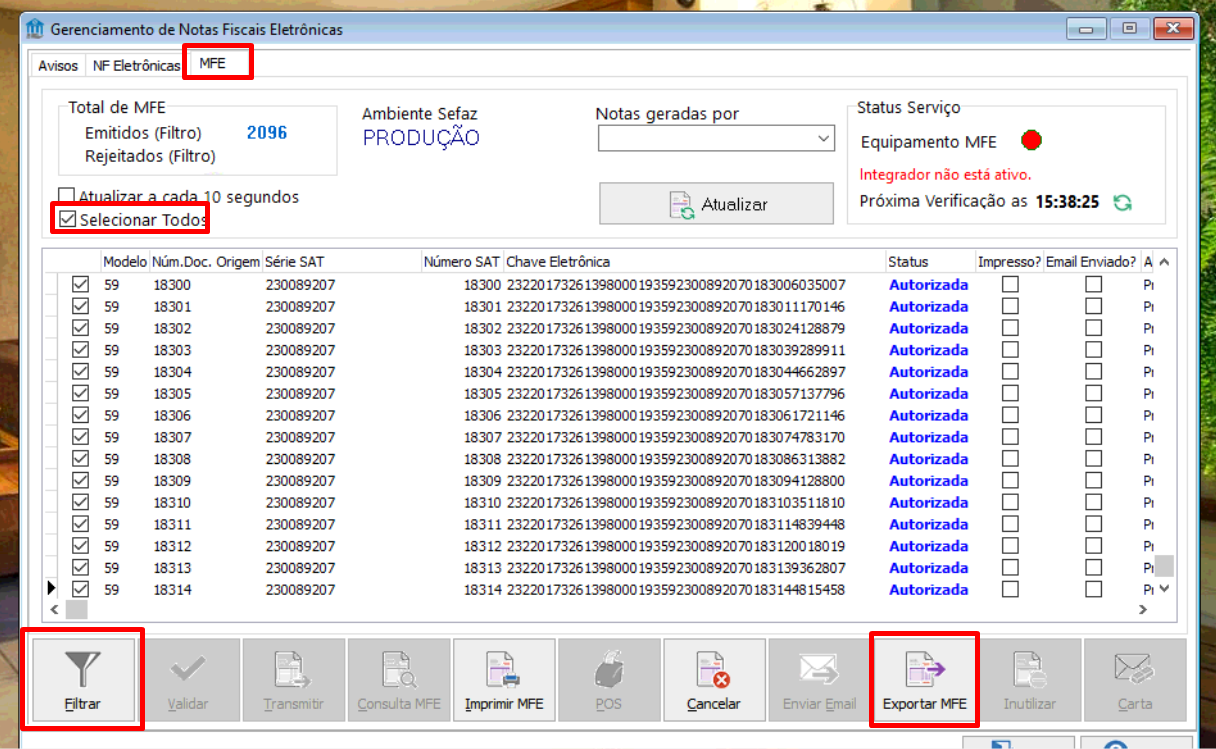Enable Atualizar a cada 10 segundos

pyautogui.click(x=67, y=197)
